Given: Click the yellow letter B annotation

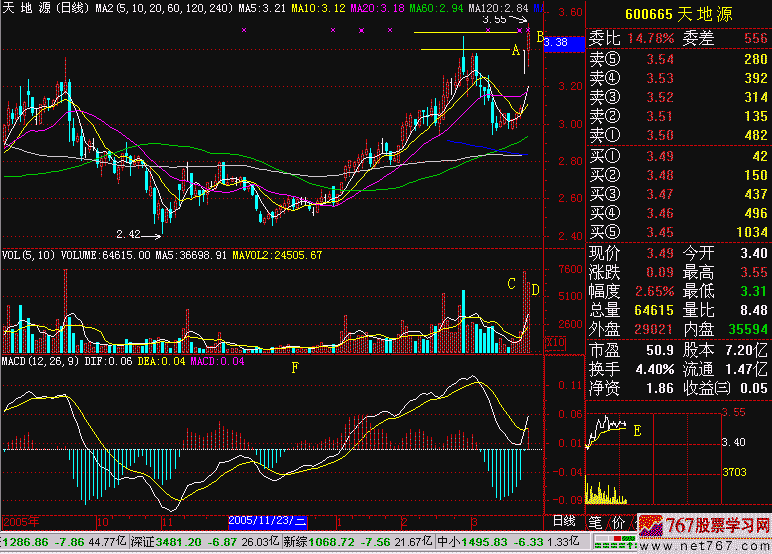Looking at the screenshot, I should coord(541,37).
